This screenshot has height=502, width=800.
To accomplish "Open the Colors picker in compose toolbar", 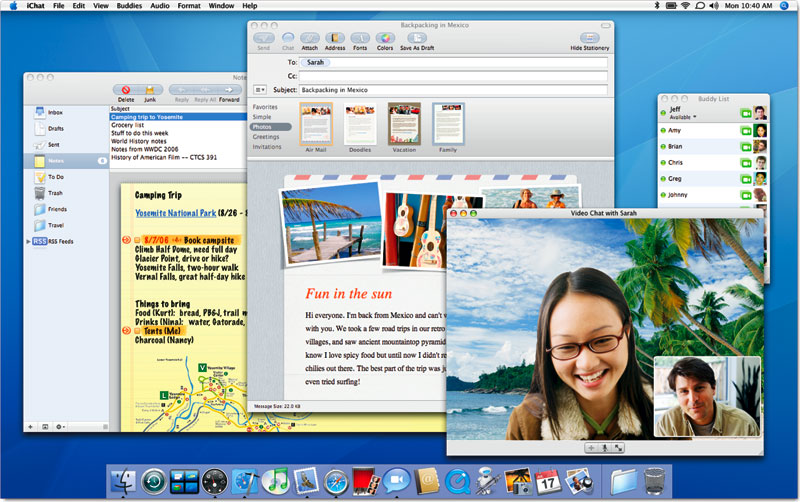I will point(385,37).
